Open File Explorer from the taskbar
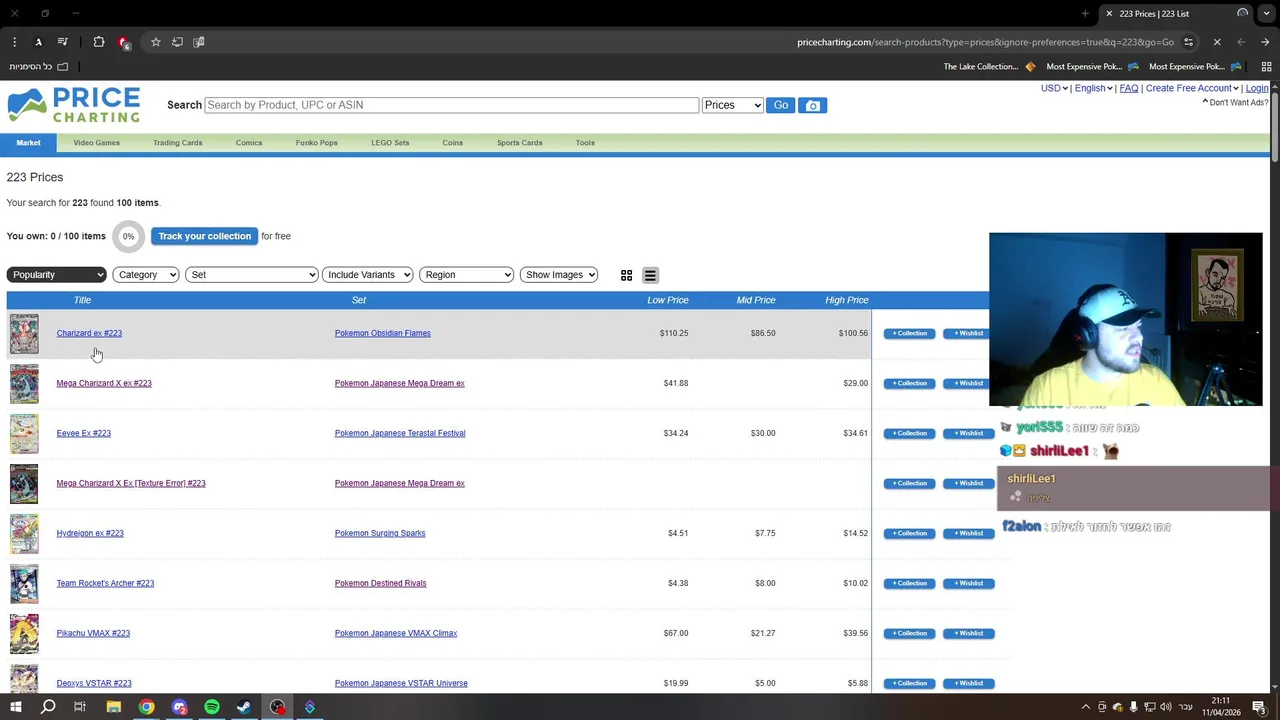 (113, 707)
